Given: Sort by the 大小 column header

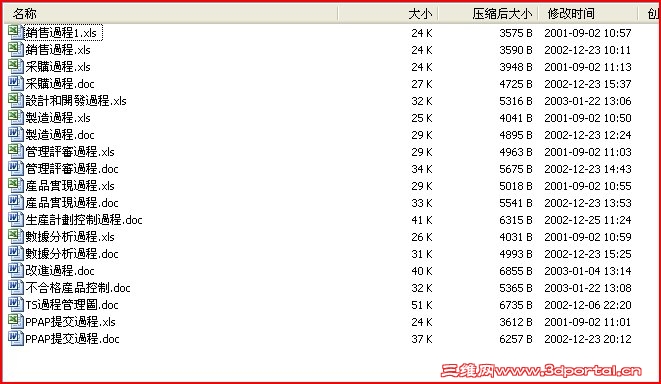Looking at the screenshot, I should point(388,13).
